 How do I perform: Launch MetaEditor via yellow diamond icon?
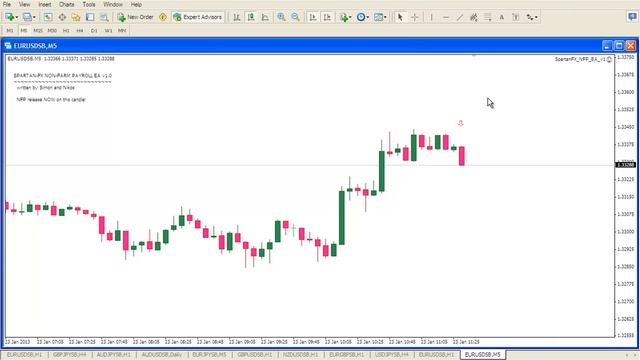pos(163,17)
